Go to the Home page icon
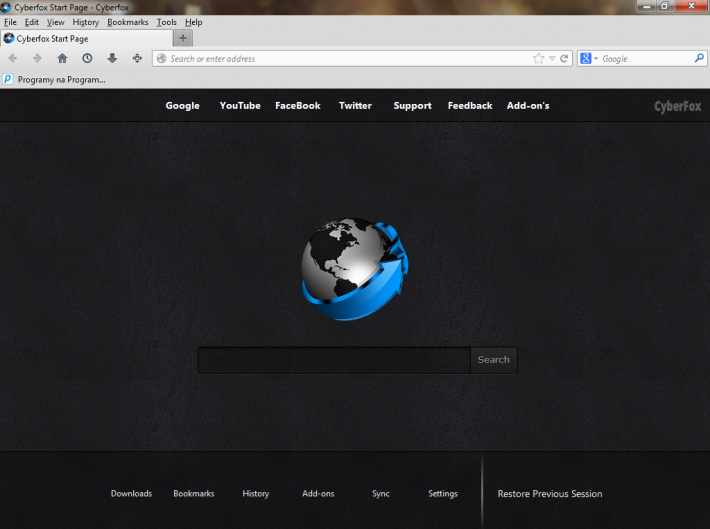Viewport: 710px width, 529px height. click(x=62, y=58)
